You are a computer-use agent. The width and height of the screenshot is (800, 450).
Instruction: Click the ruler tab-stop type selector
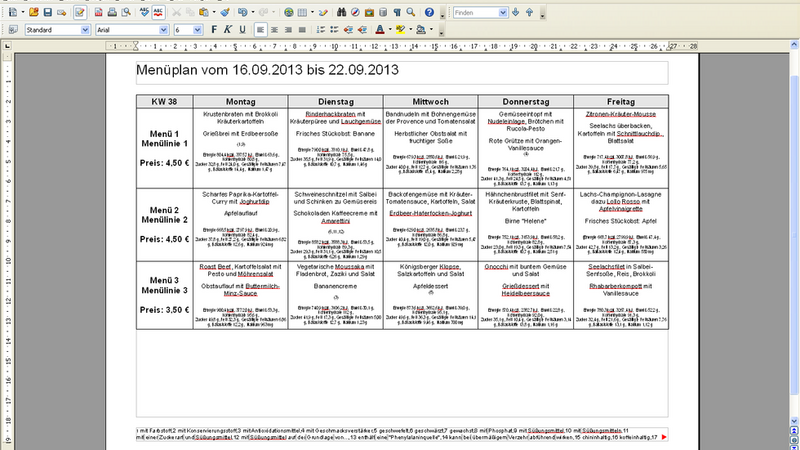tap(7, 46)
